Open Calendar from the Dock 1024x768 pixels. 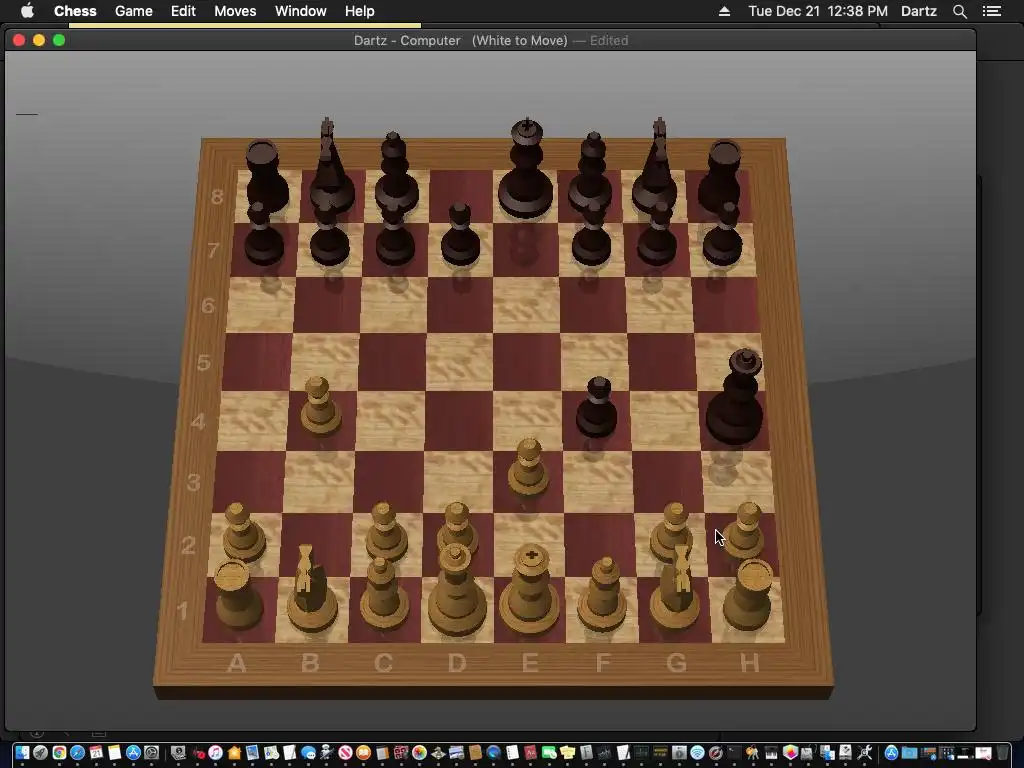coord(96,752)
